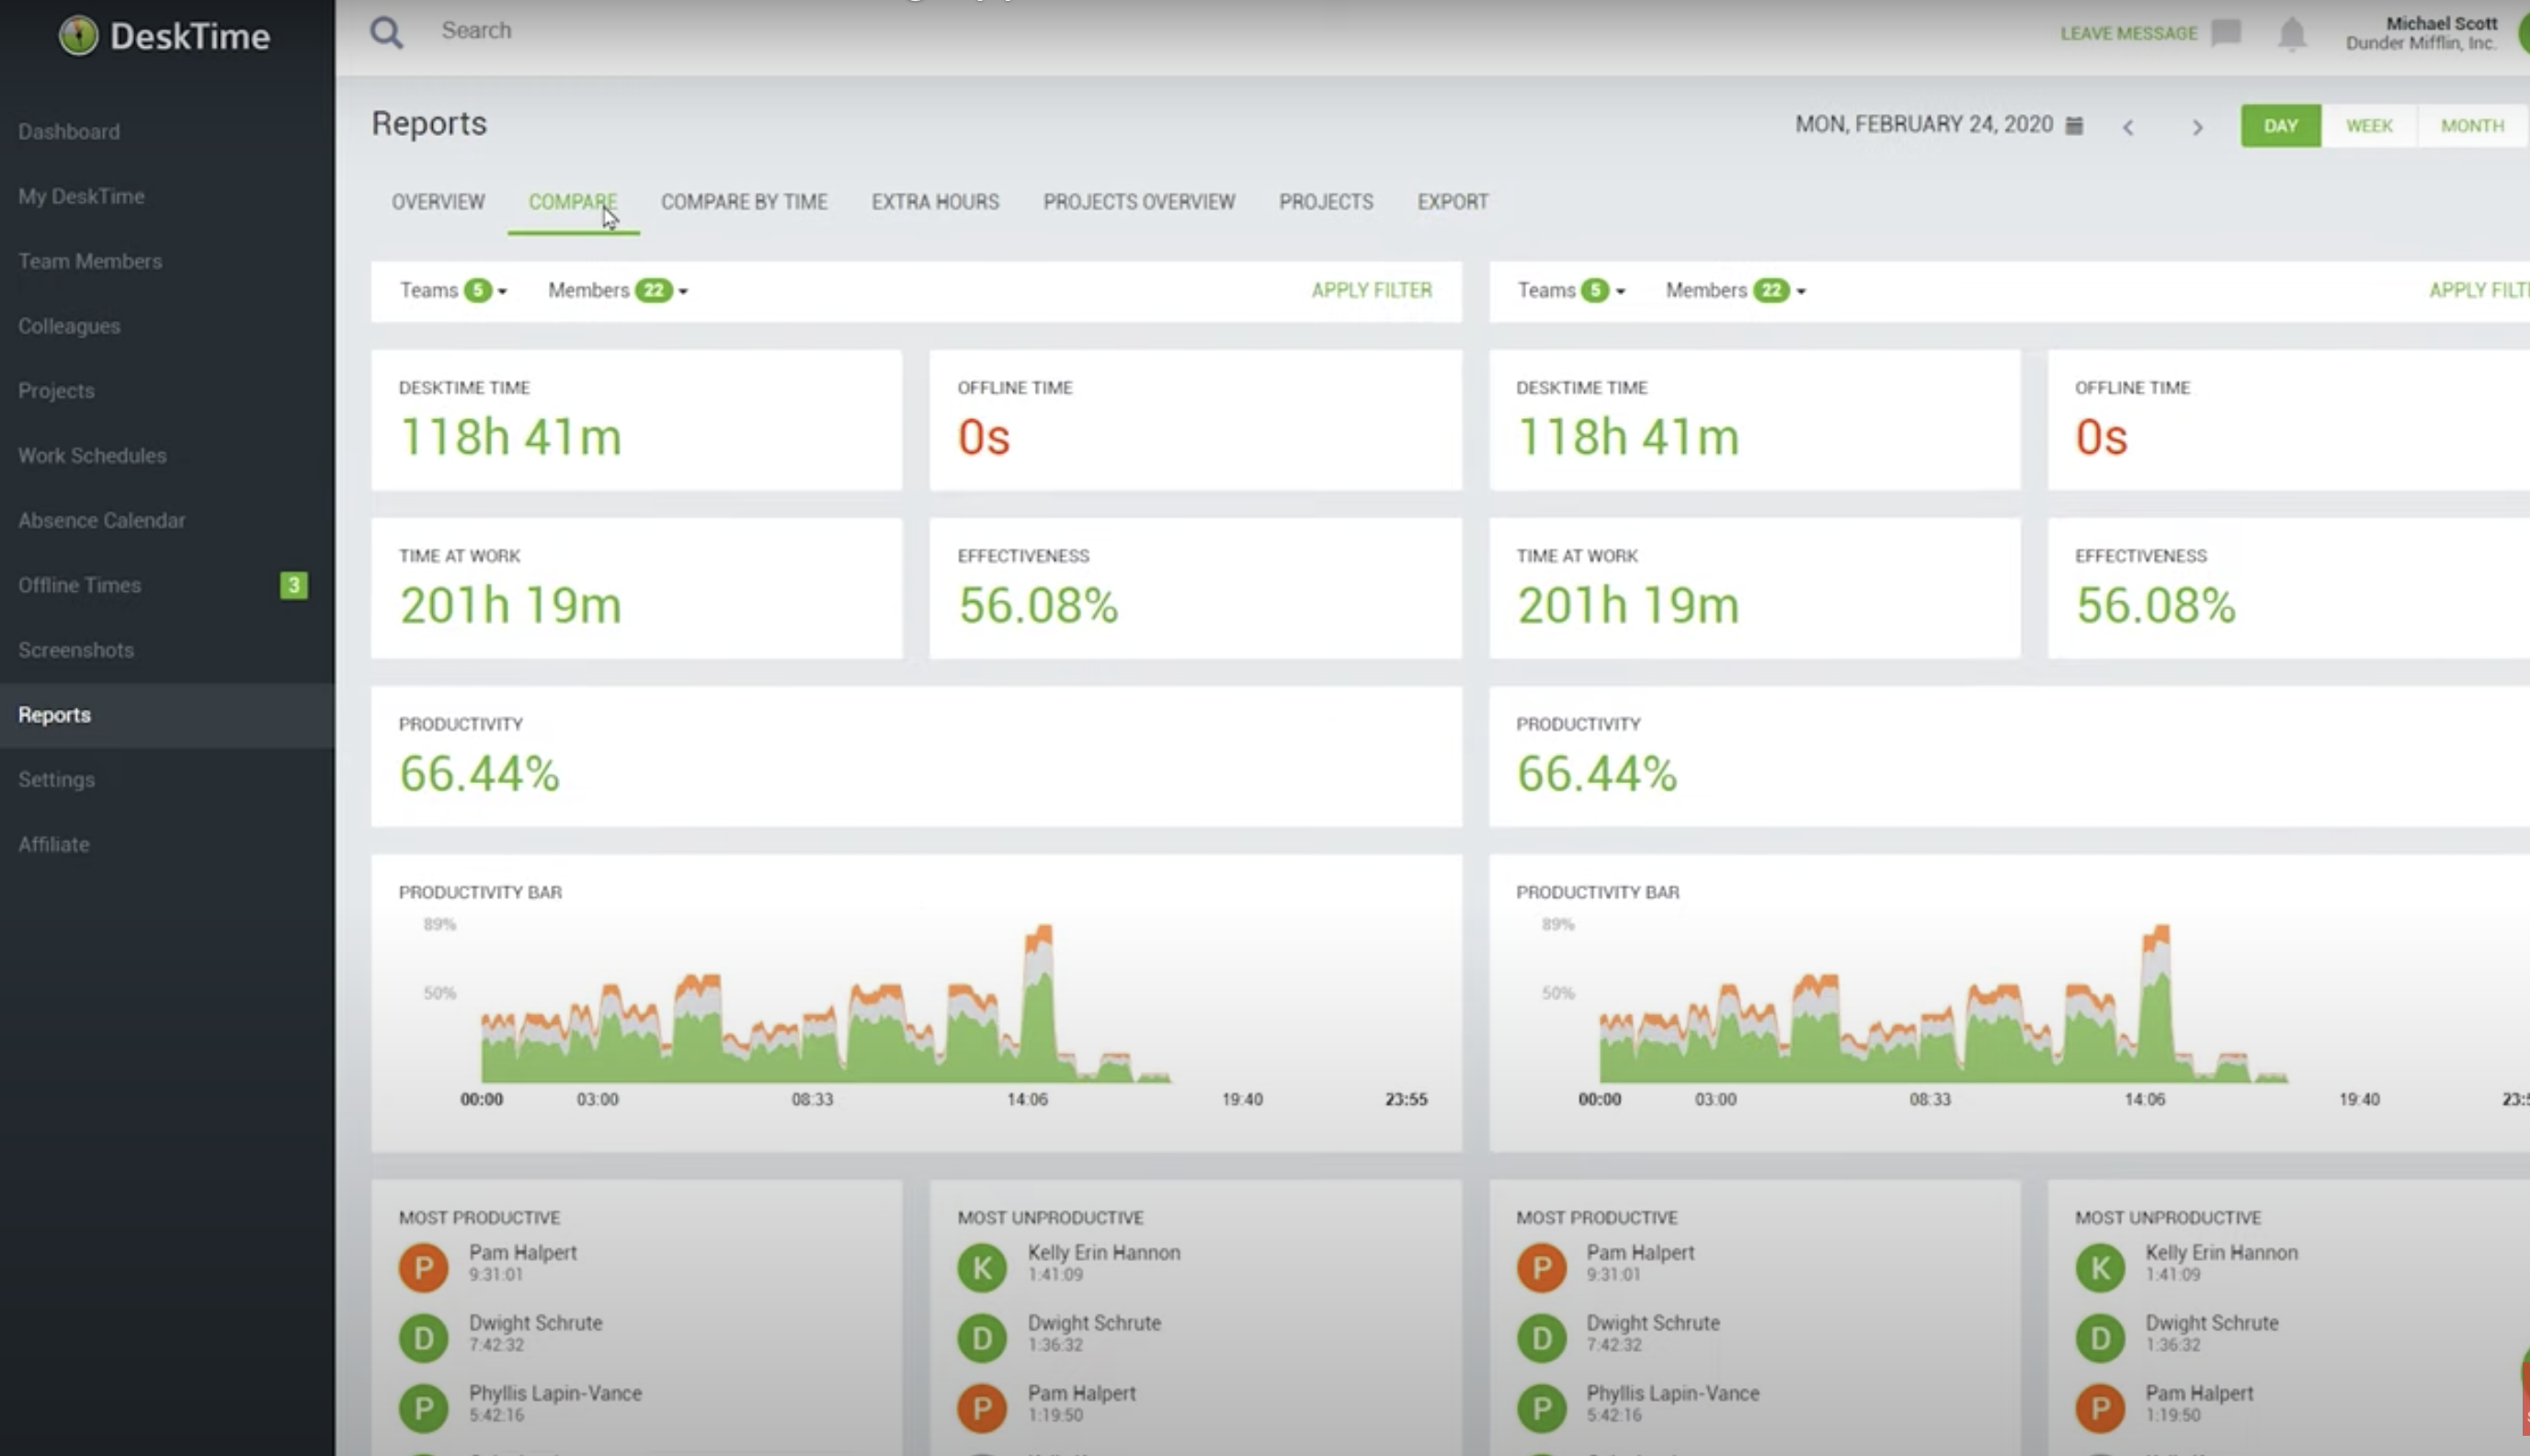Switch report range to Day
The width and height of the screenshot is (2530, 1456).
[2280, 126]
